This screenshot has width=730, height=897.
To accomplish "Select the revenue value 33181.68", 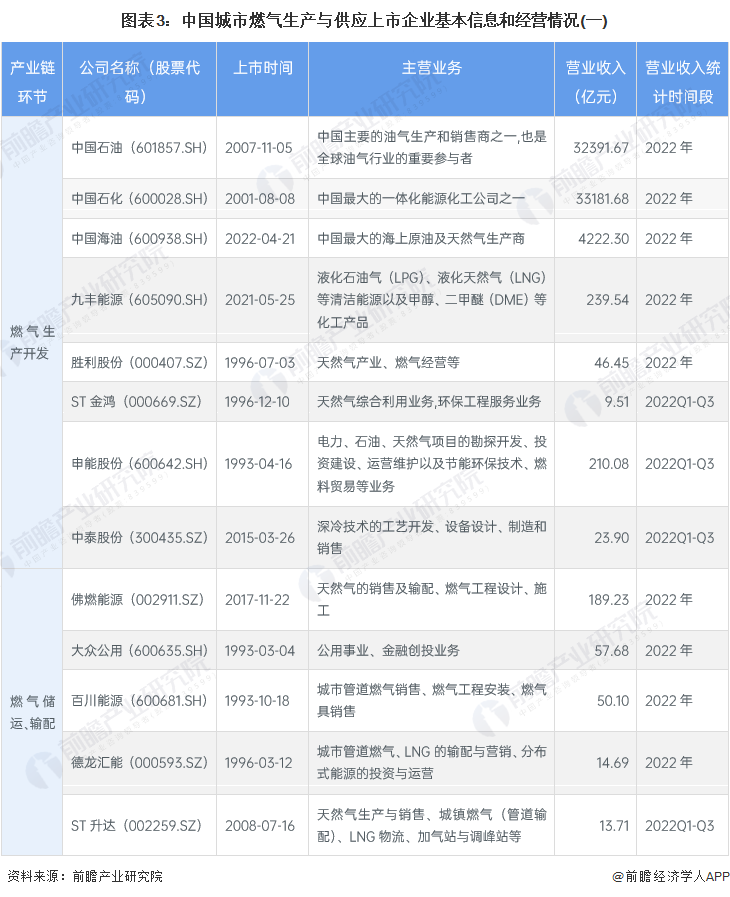I will click(x=596, y=198).
